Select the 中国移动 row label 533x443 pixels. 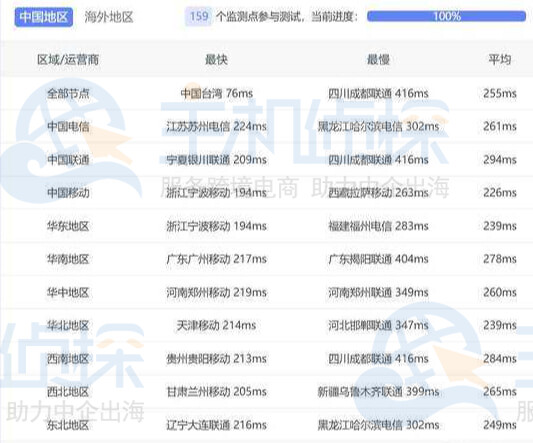[x=68, y=193]
